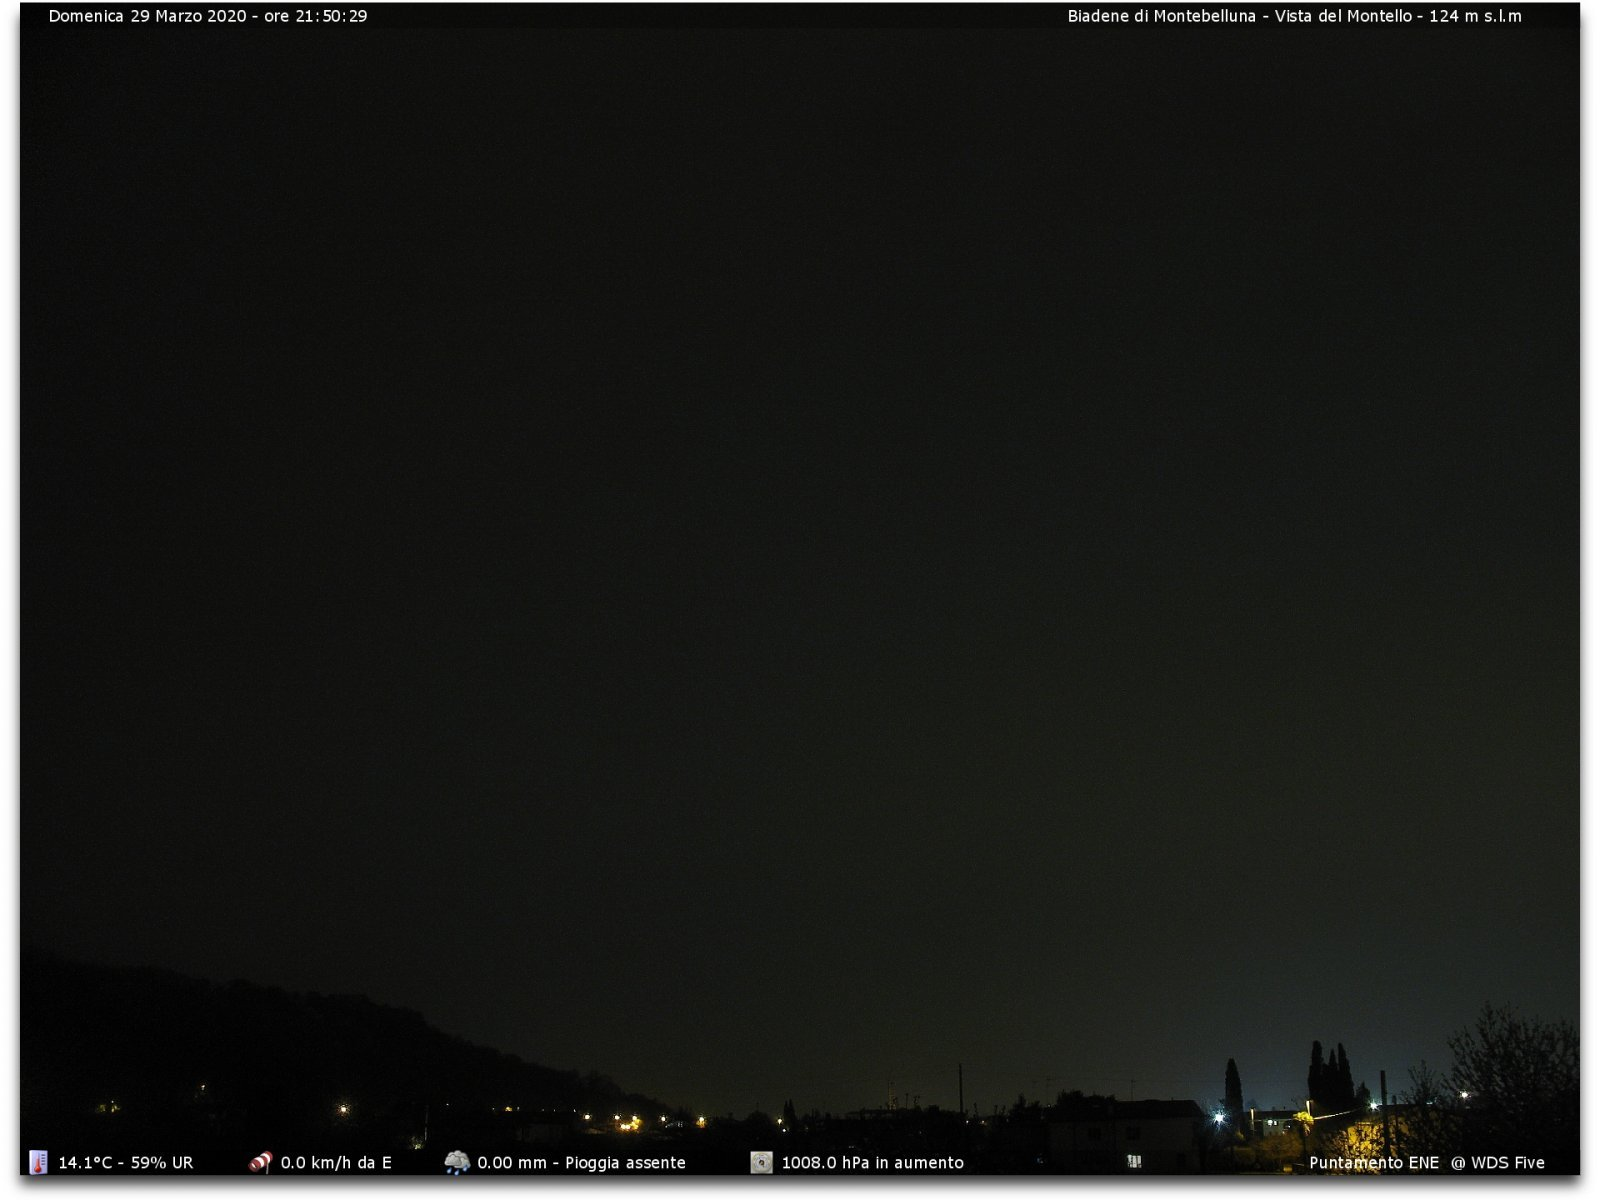The width and height of the screenshot is (1600, 1200).
Task: Click the Puntamento ENE label
Action: click(1374, 1163)
